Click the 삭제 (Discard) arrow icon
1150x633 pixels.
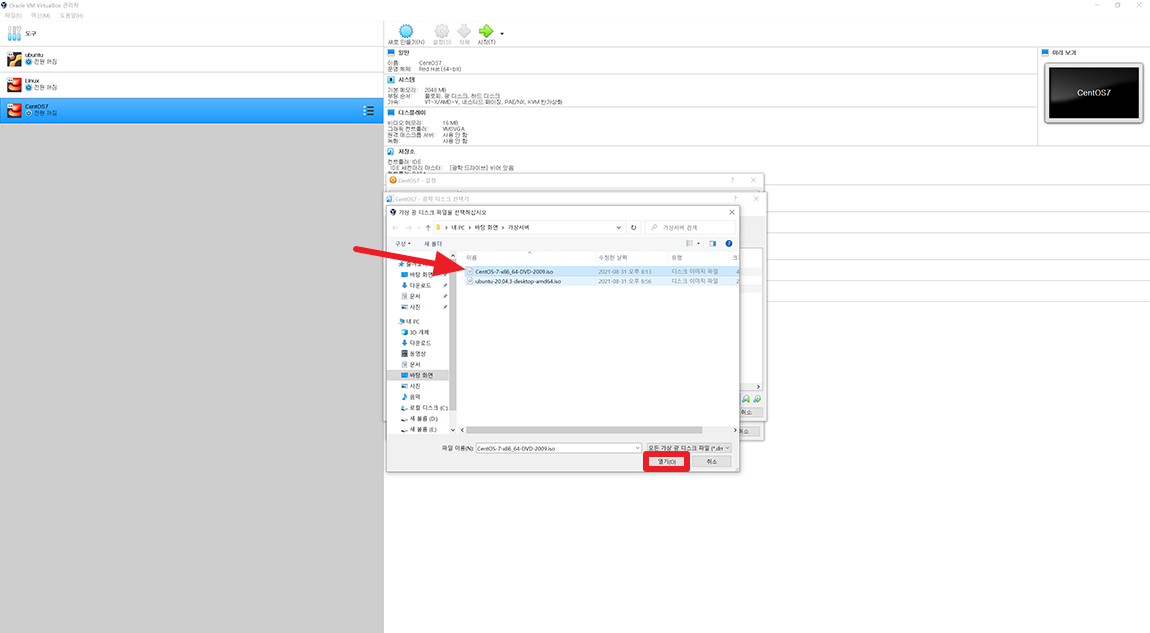click(x=464, y=31)
